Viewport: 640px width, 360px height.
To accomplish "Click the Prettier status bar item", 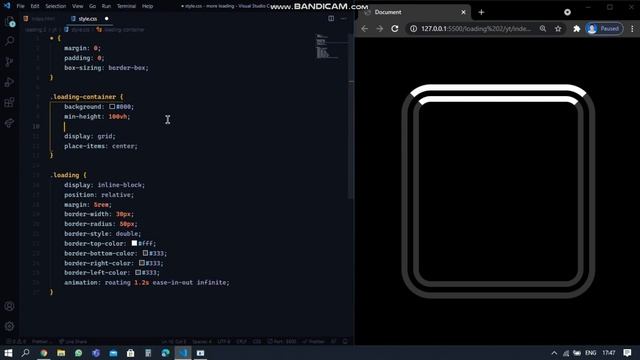I will (x=313, y=341).
